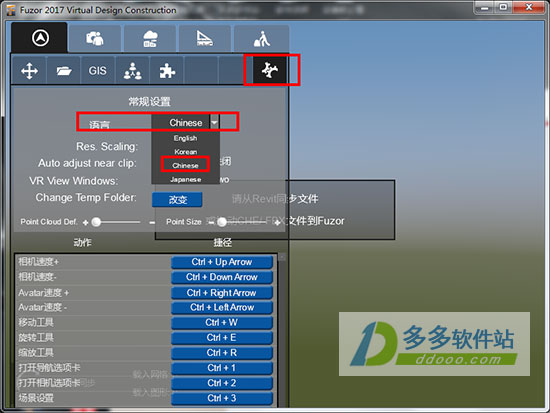Choose English in language list

tap(185, 138)
